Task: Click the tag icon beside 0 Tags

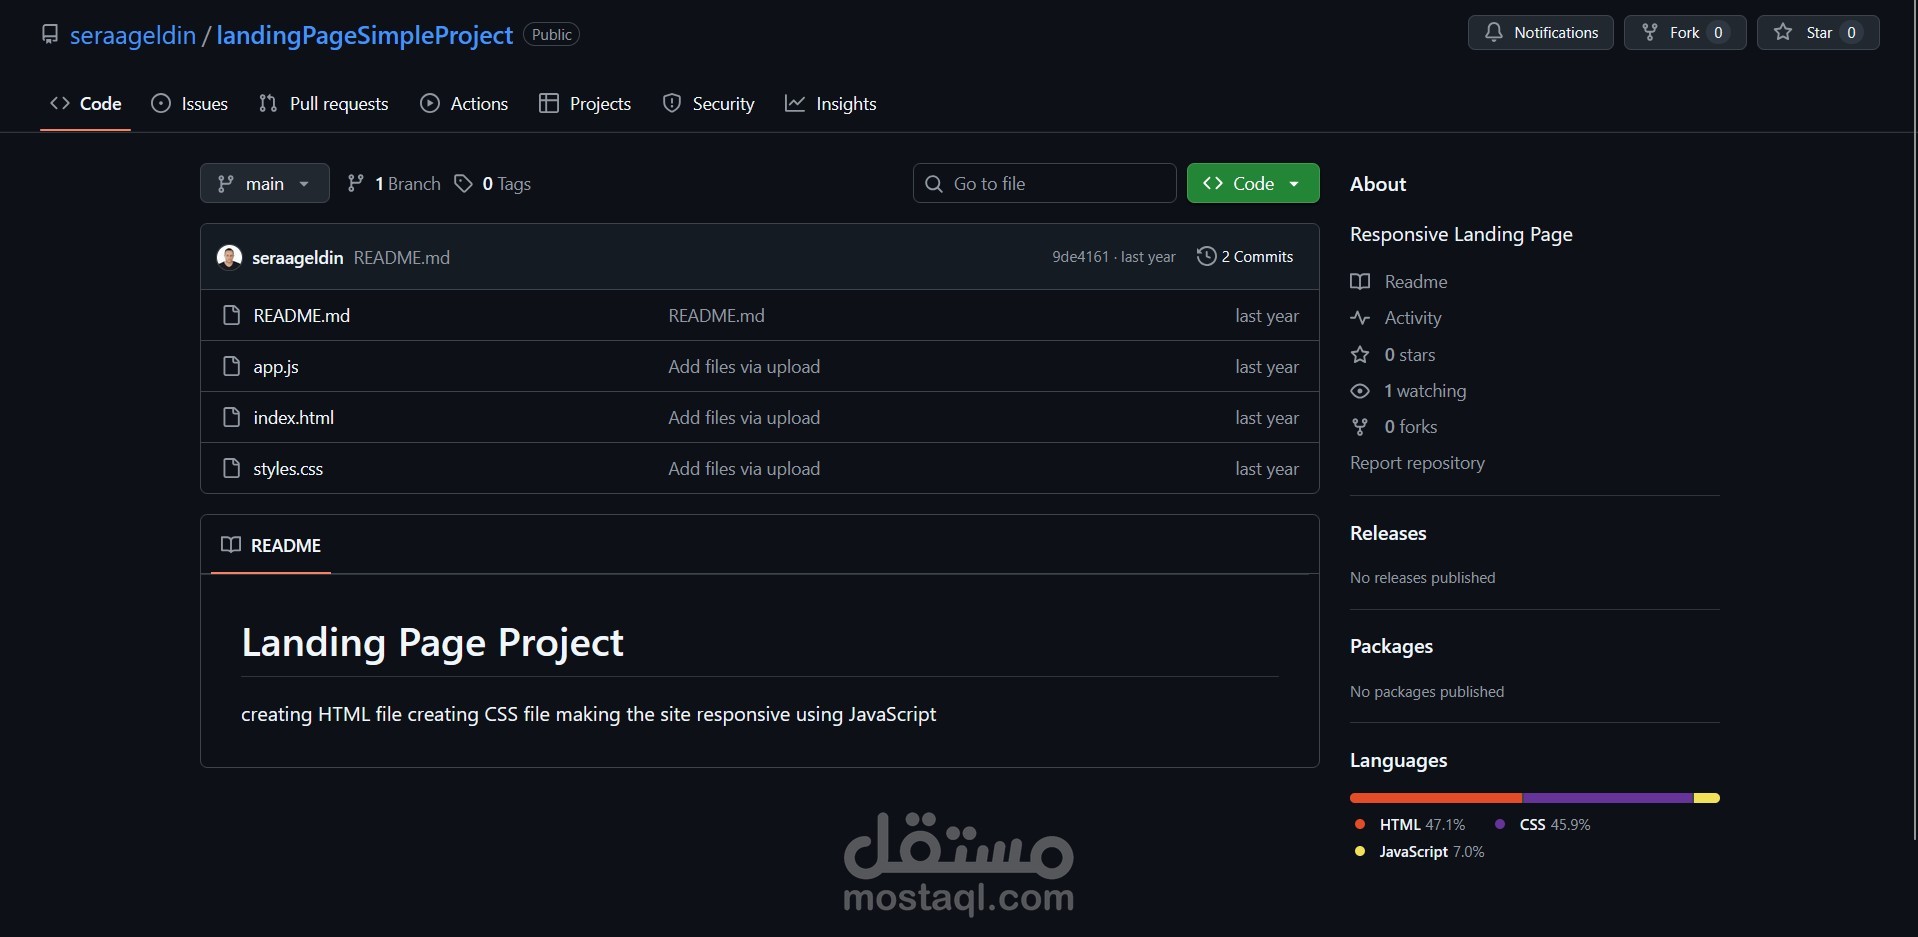Action: click(x=463, y=183)
